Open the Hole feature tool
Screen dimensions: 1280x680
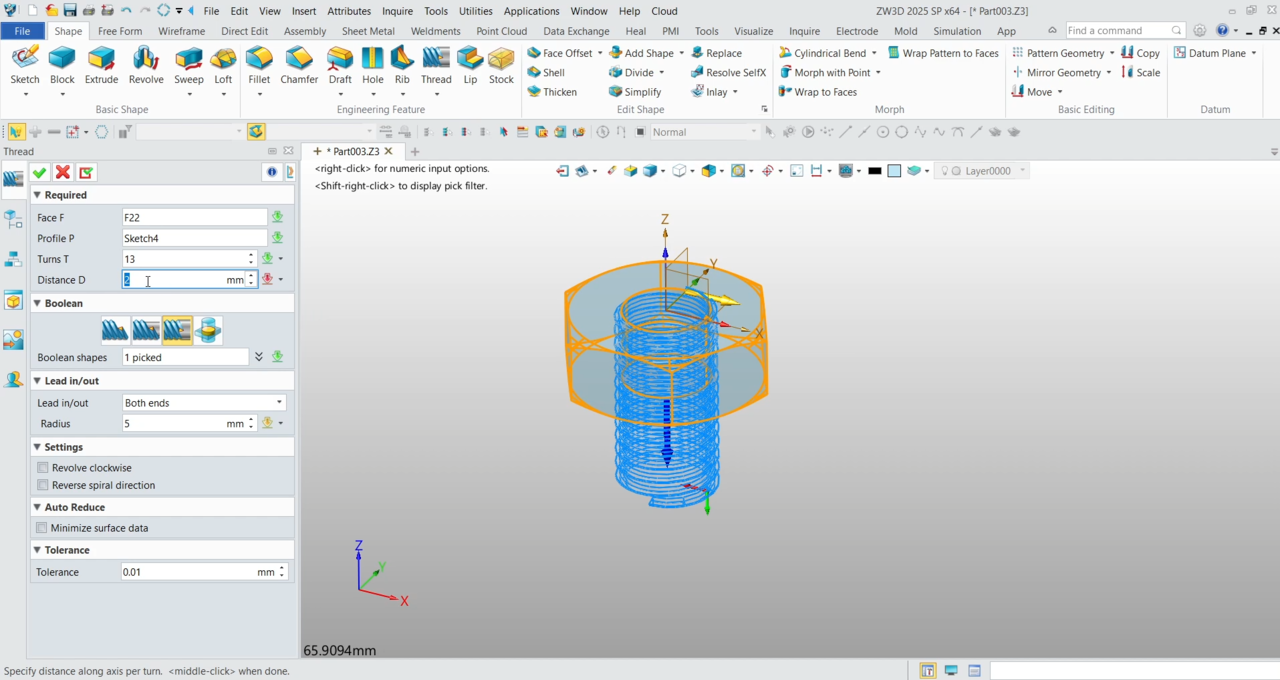[x=372, y=64]
